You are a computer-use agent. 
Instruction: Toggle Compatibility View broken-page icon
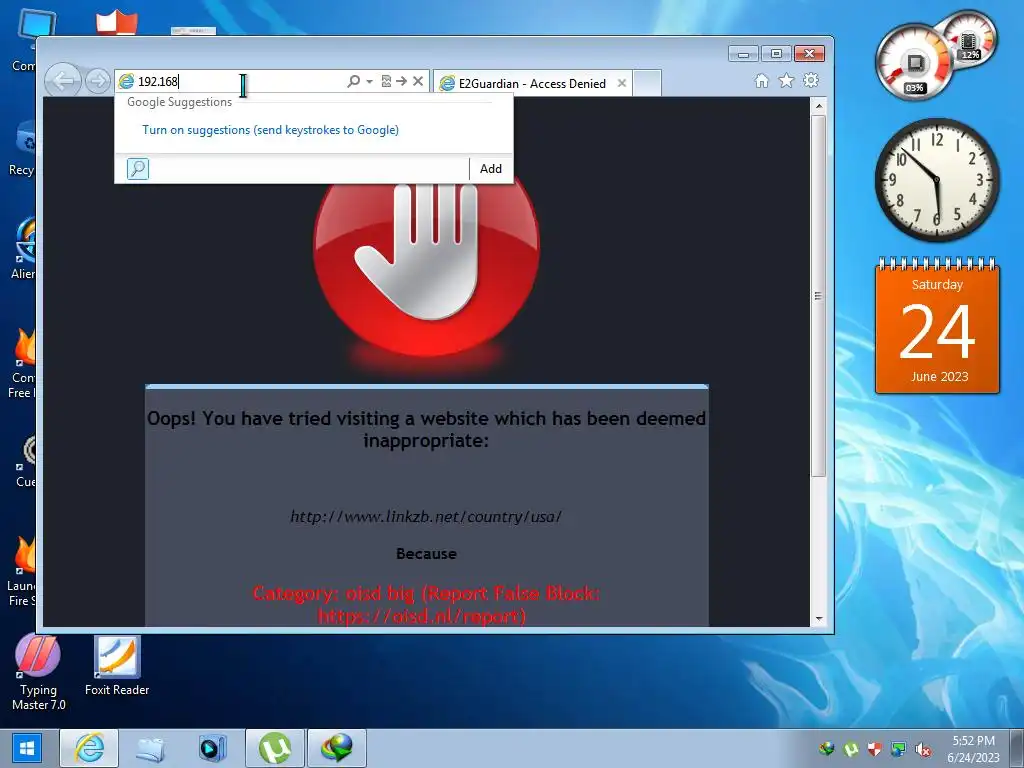click(387, 81)
